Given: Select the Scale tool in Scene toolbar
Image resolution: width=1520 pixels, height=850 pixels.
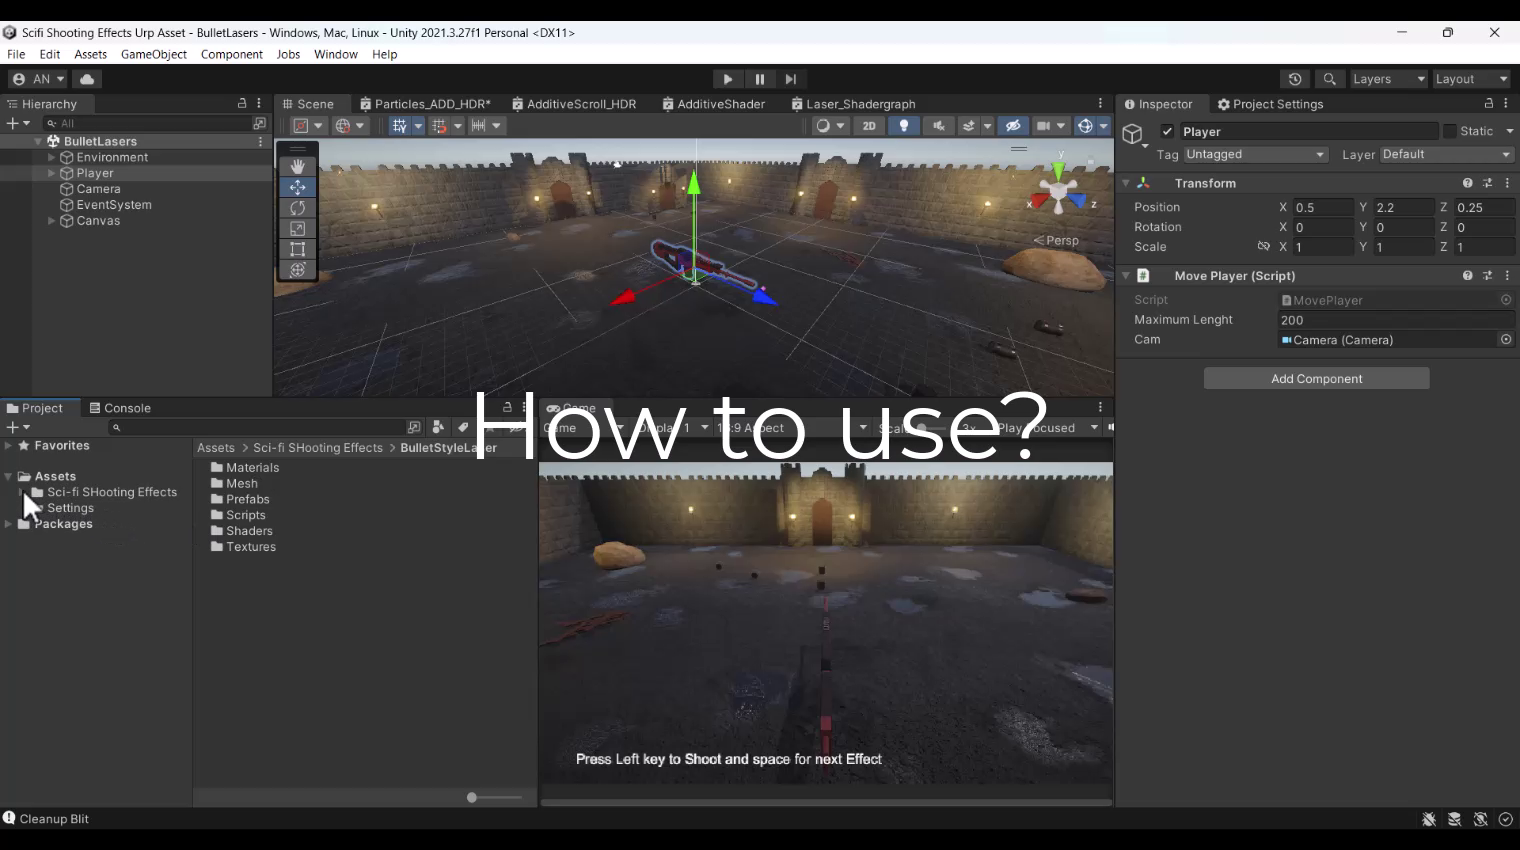Looking at the screenshot, I should coord(297,229).
